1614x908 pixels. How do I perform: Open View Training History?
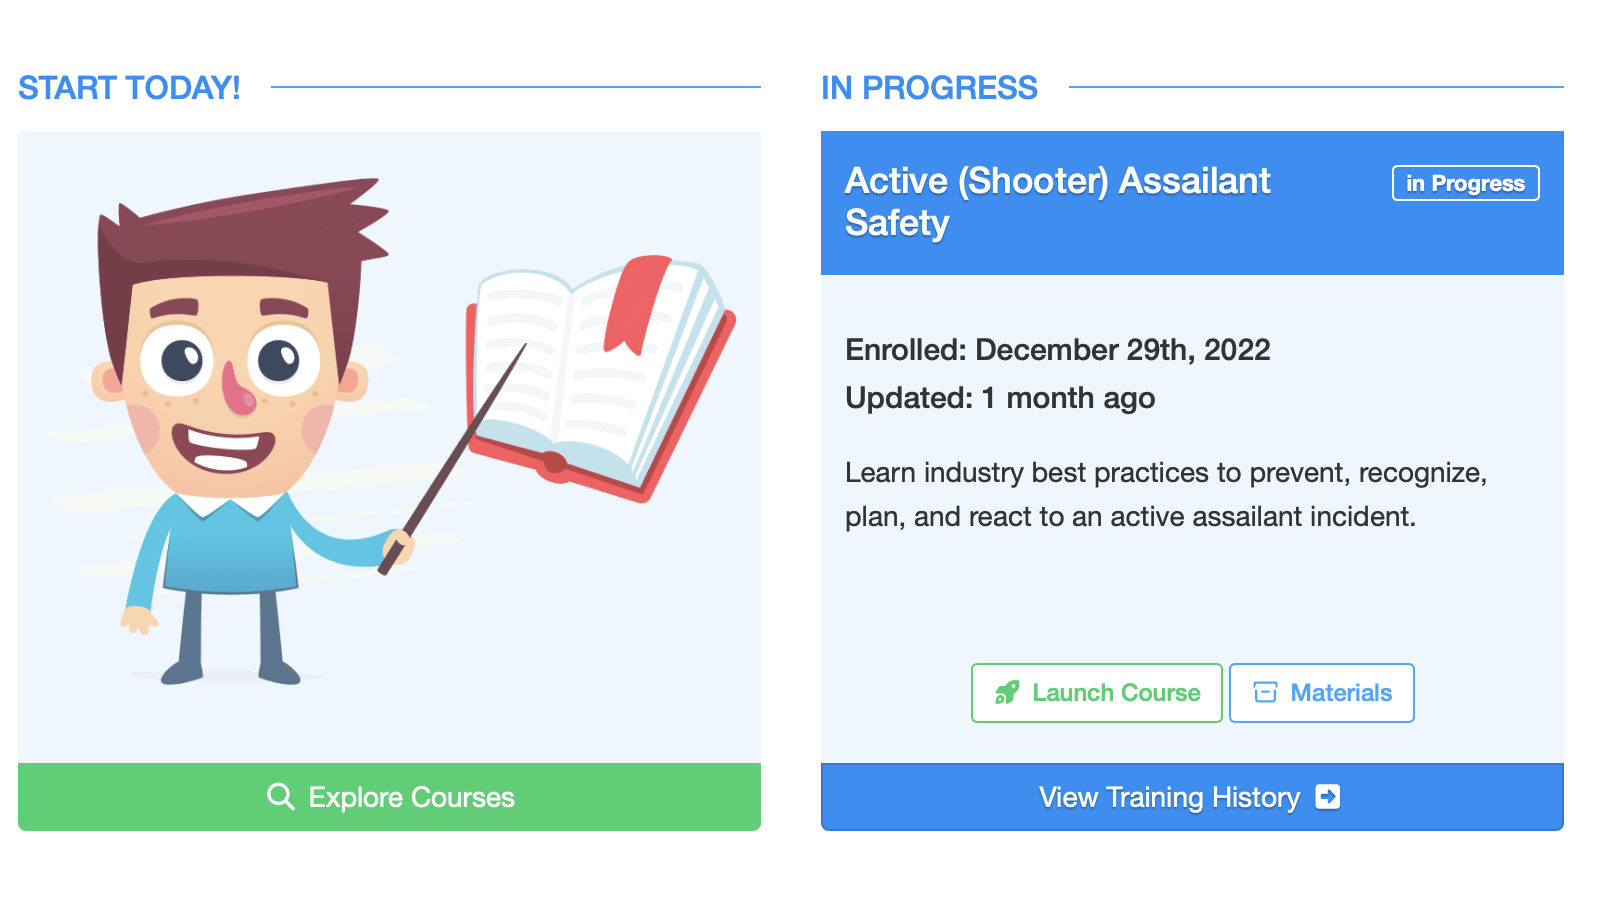pos(1192,797)
